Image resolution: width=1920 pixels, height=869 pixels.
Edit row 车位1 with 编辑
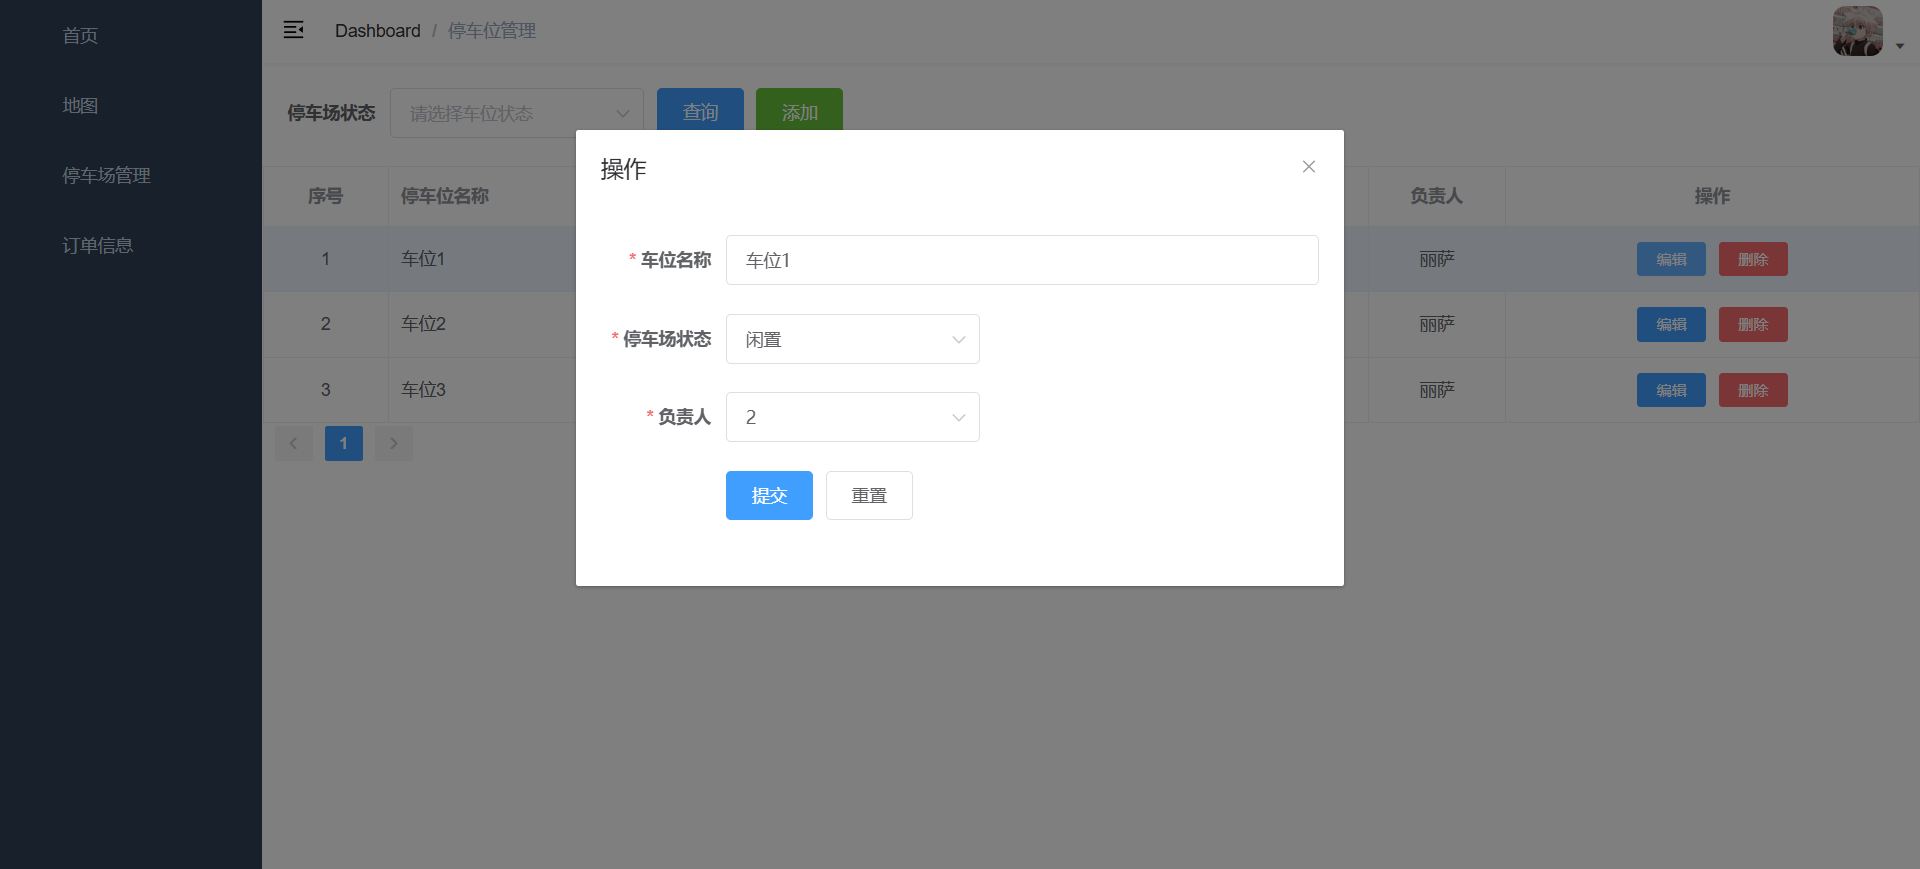point(1671,259)
